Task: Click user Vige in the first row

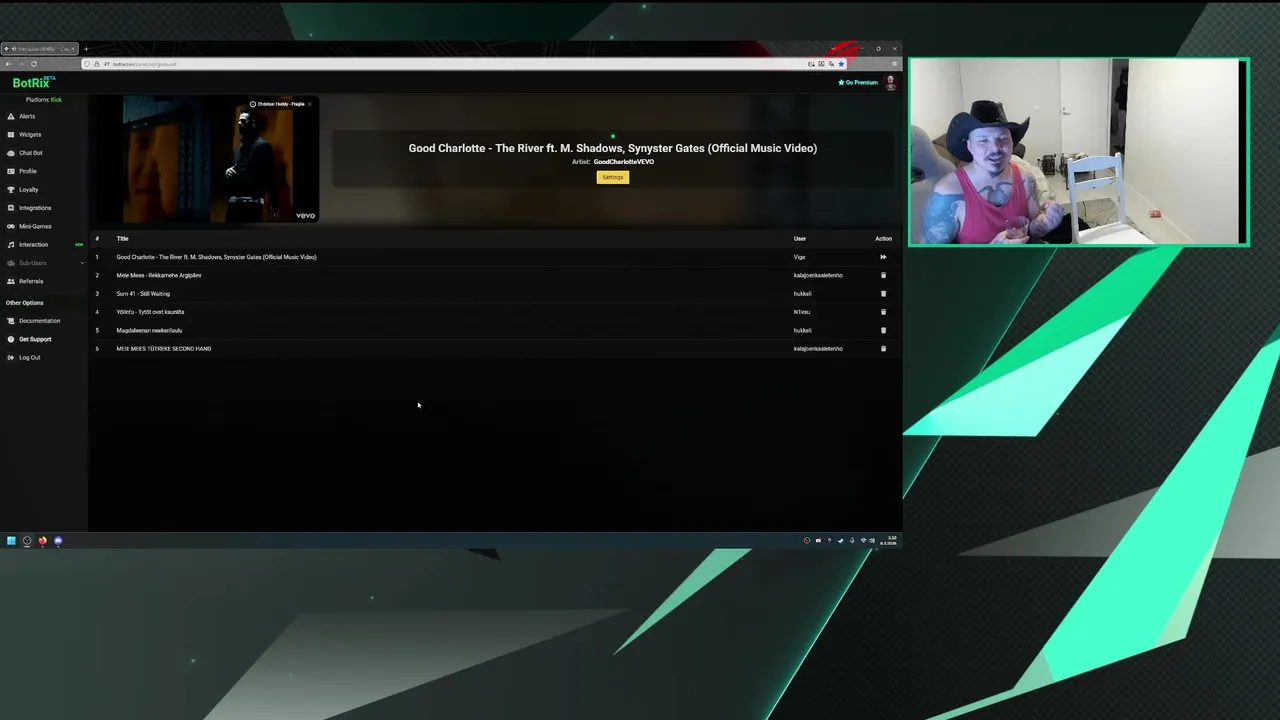Action: 799,257
